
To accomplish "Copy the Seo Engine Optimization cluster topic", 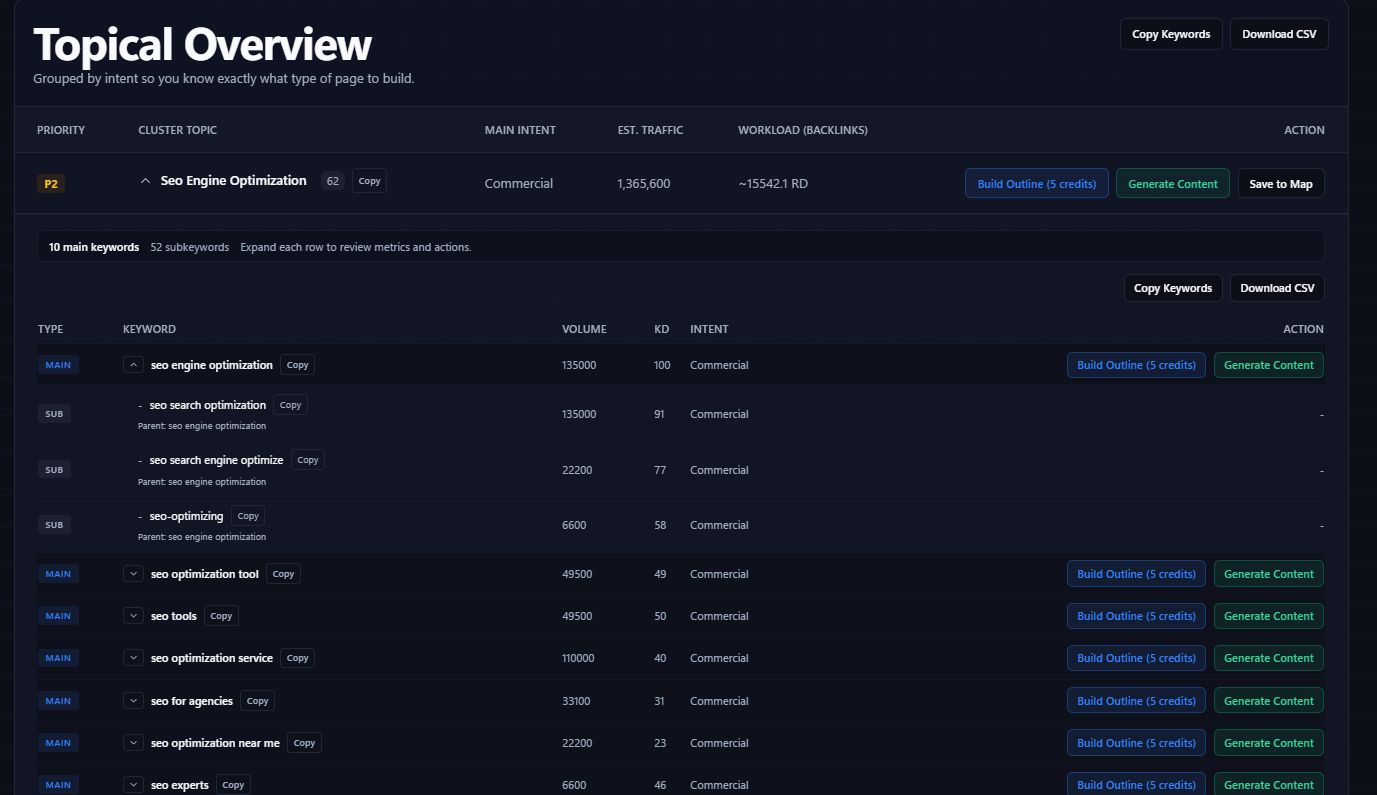I will pos(369,181).
